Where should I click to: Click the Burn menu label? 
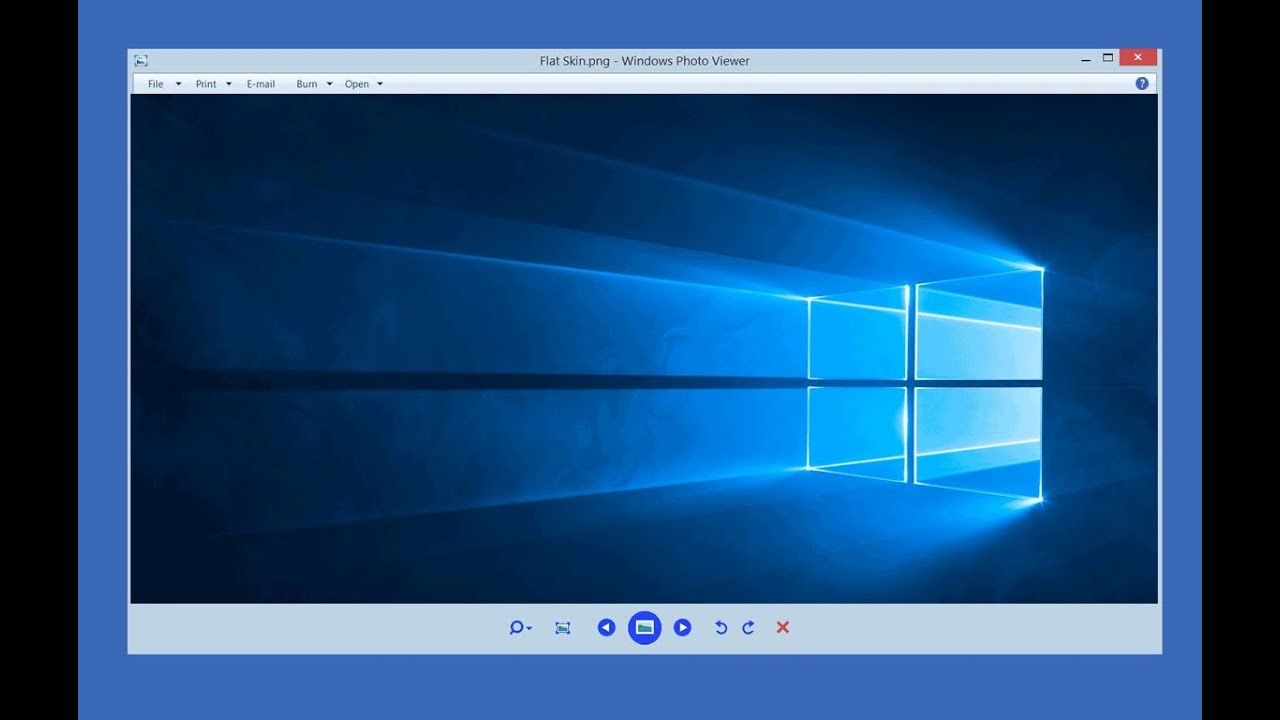click(x=307, y=84)
